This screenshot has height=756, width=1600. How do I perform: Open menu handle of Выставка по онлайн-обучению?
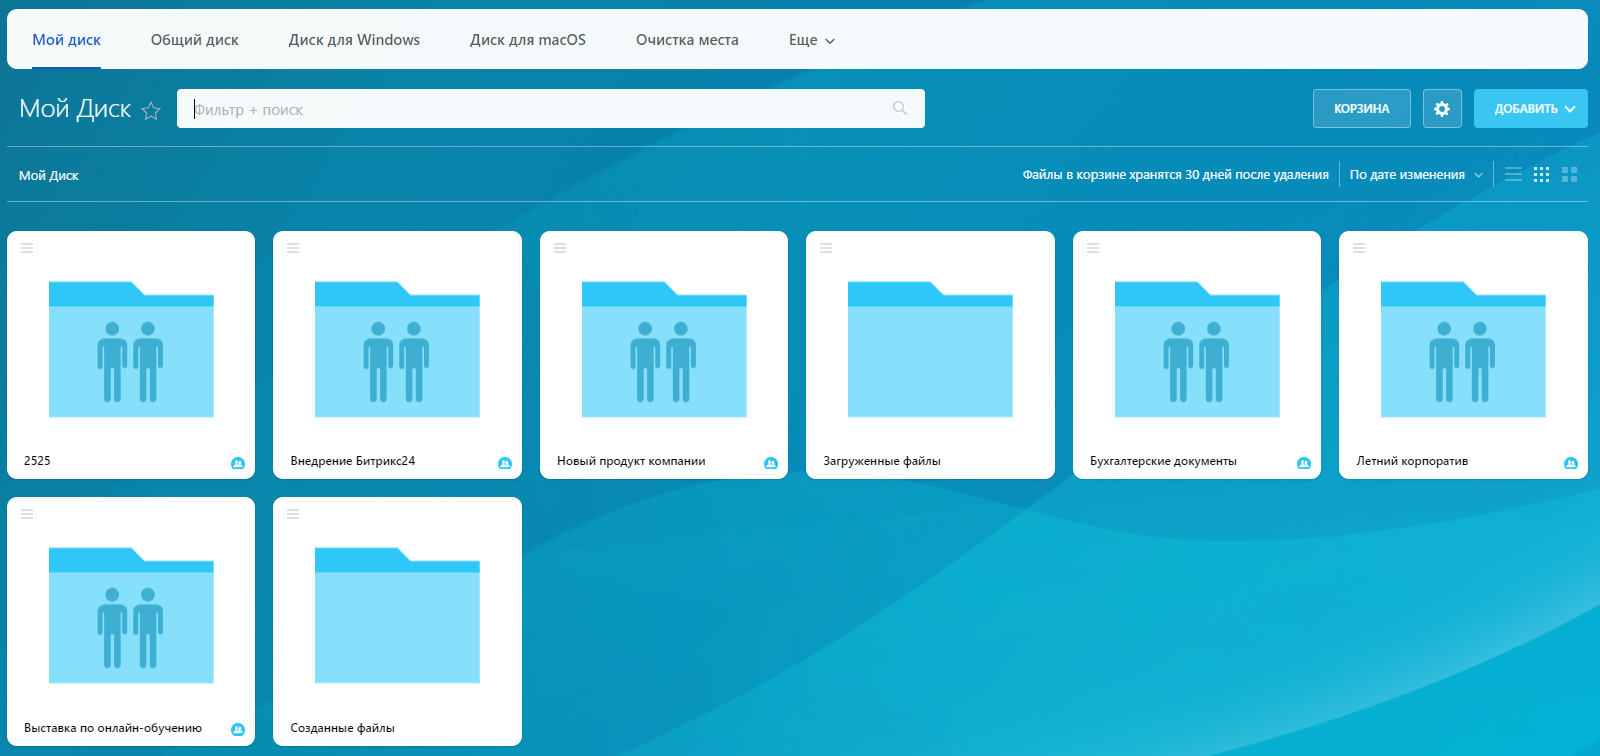coord(27,514)
